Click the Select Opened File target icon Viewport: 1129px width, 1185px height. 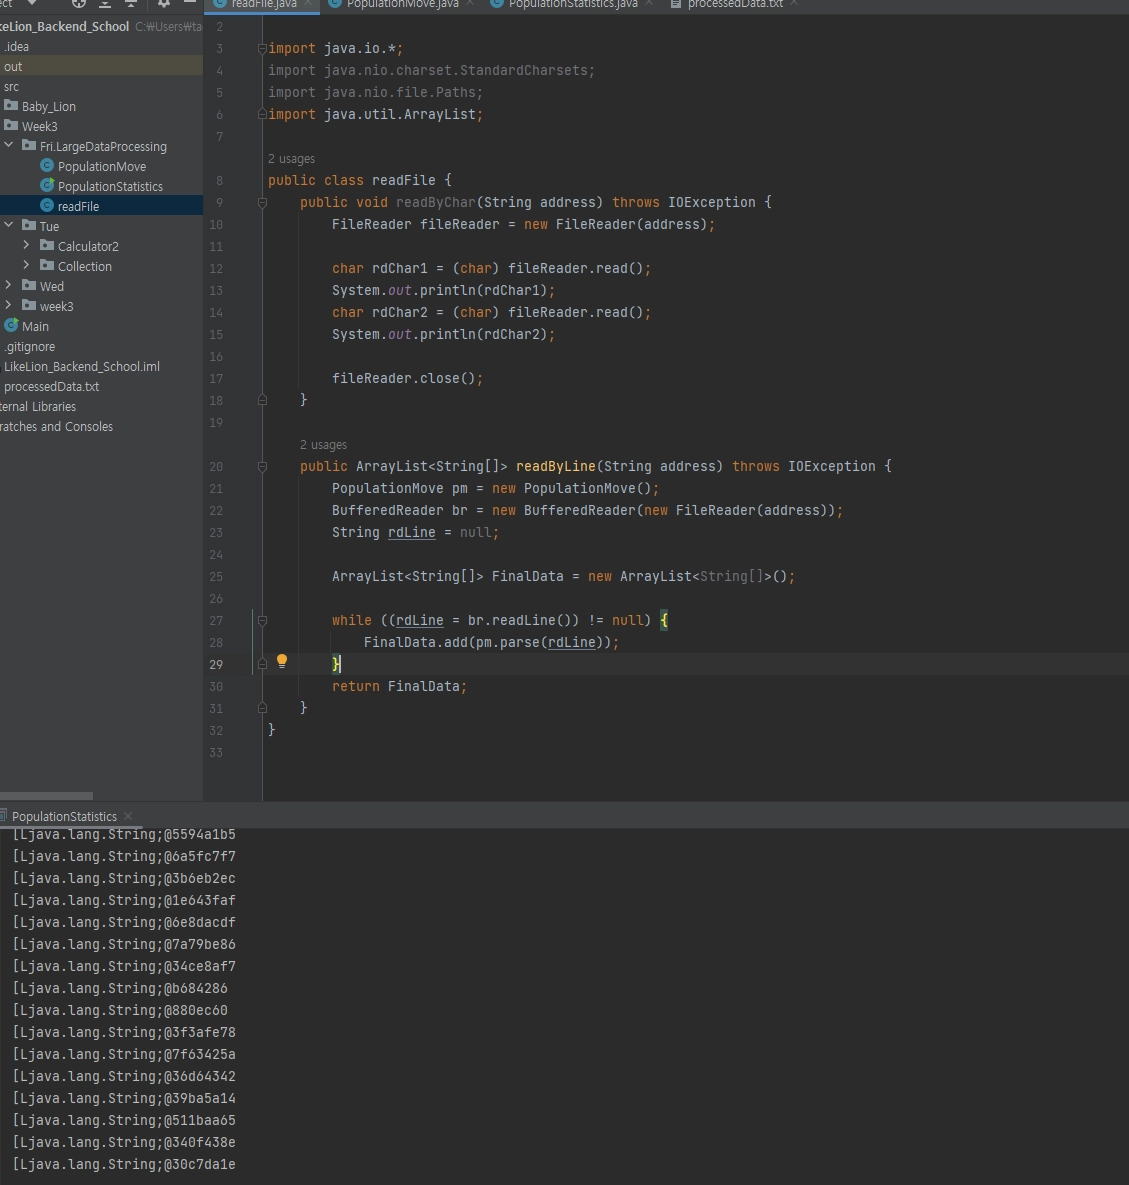click(x=78, y=4)
